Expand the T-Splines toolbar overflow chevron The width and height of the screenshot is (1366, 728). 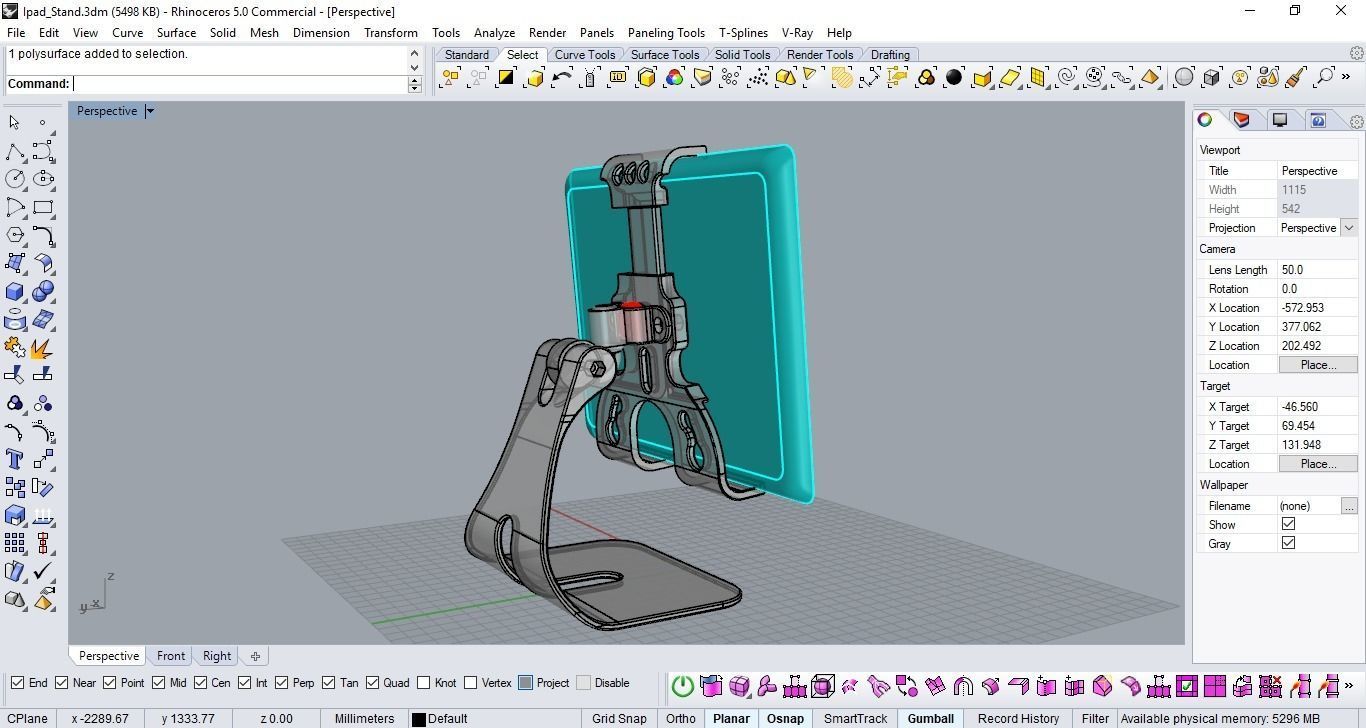(1351, 686)
